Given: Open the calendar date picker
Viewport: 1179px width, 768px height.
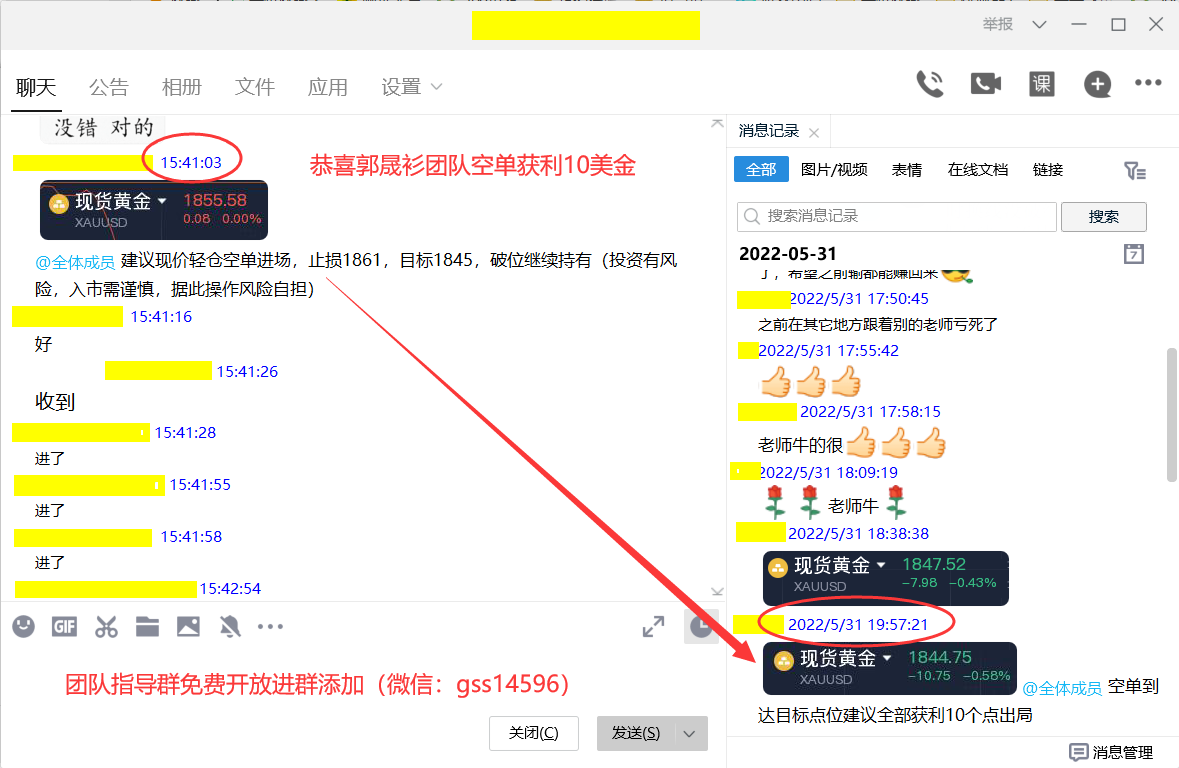Looking at the screenshot, I should click(x=1134, y=253).
